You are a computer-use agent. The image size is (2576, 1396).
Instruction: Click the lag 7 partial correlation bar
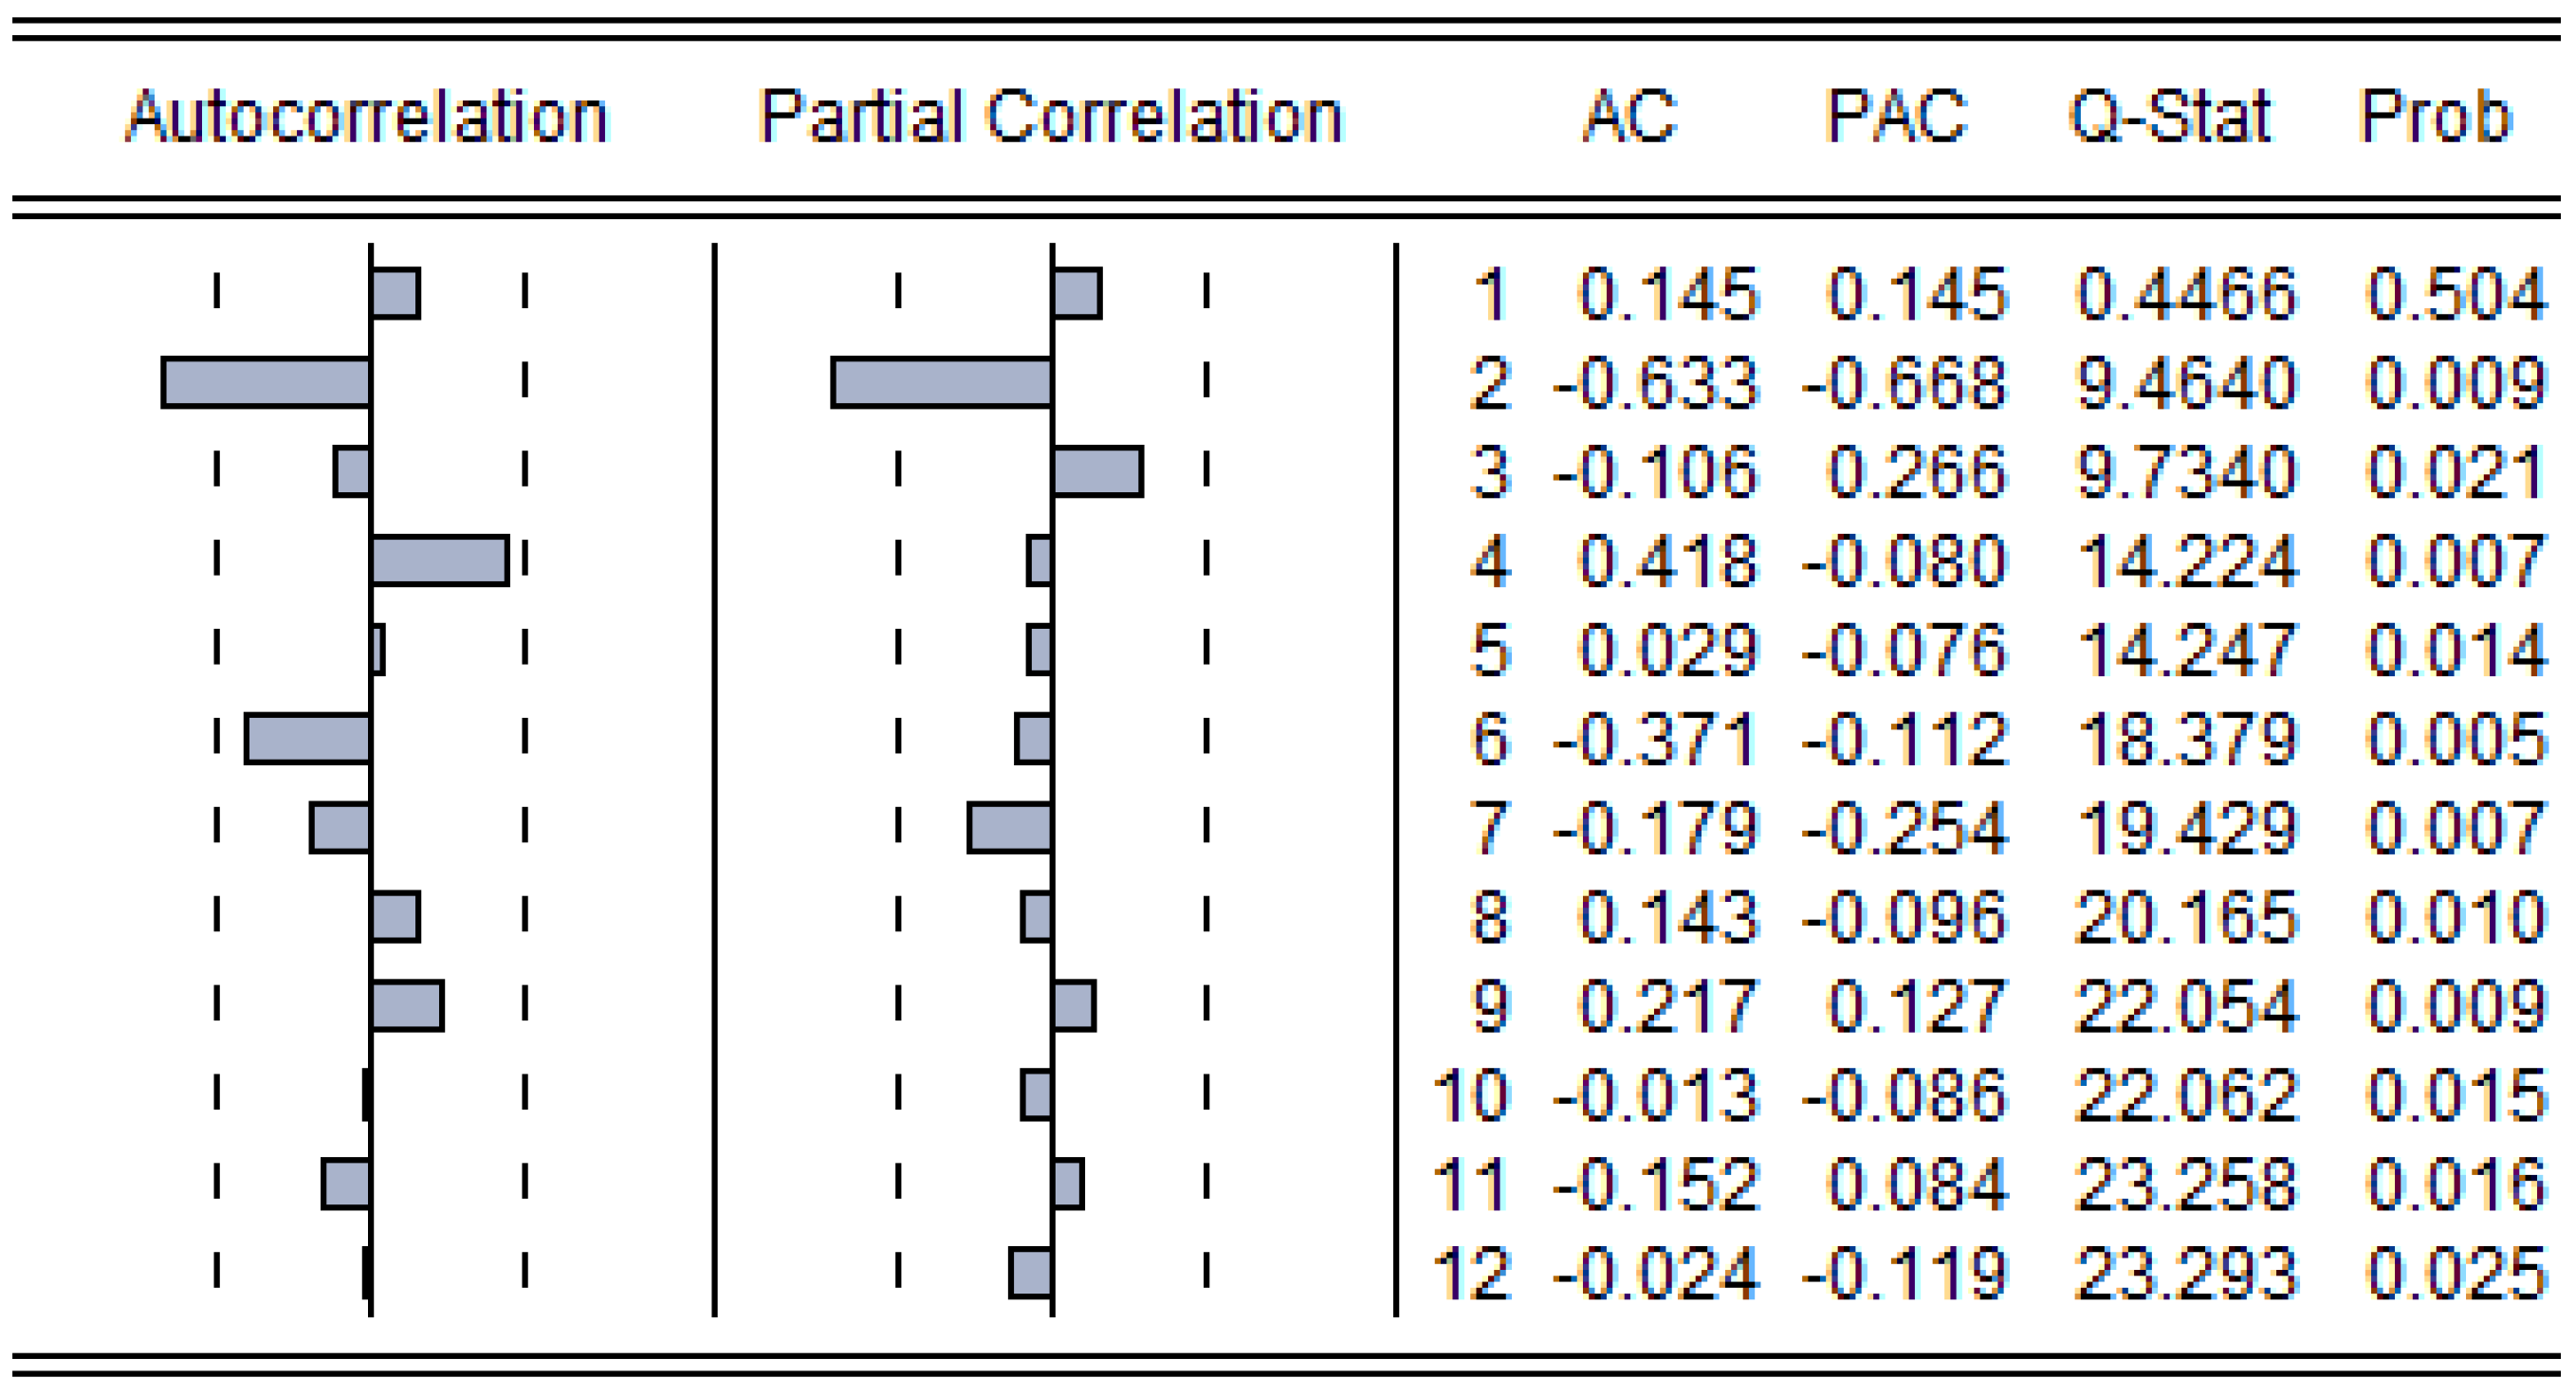click(x=1010, y=828)
